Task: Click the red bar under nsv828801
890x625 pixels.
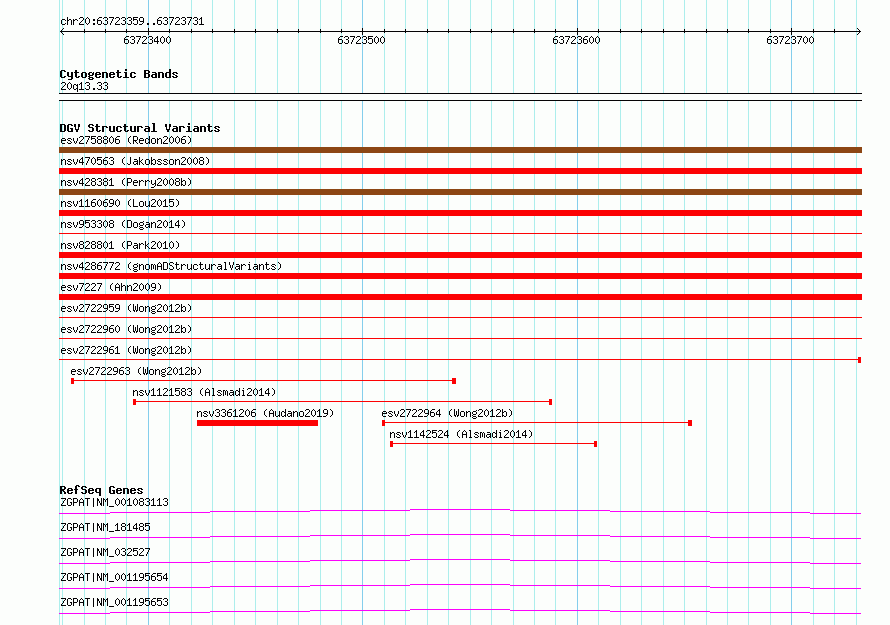Action: click(x=460, y=255)
